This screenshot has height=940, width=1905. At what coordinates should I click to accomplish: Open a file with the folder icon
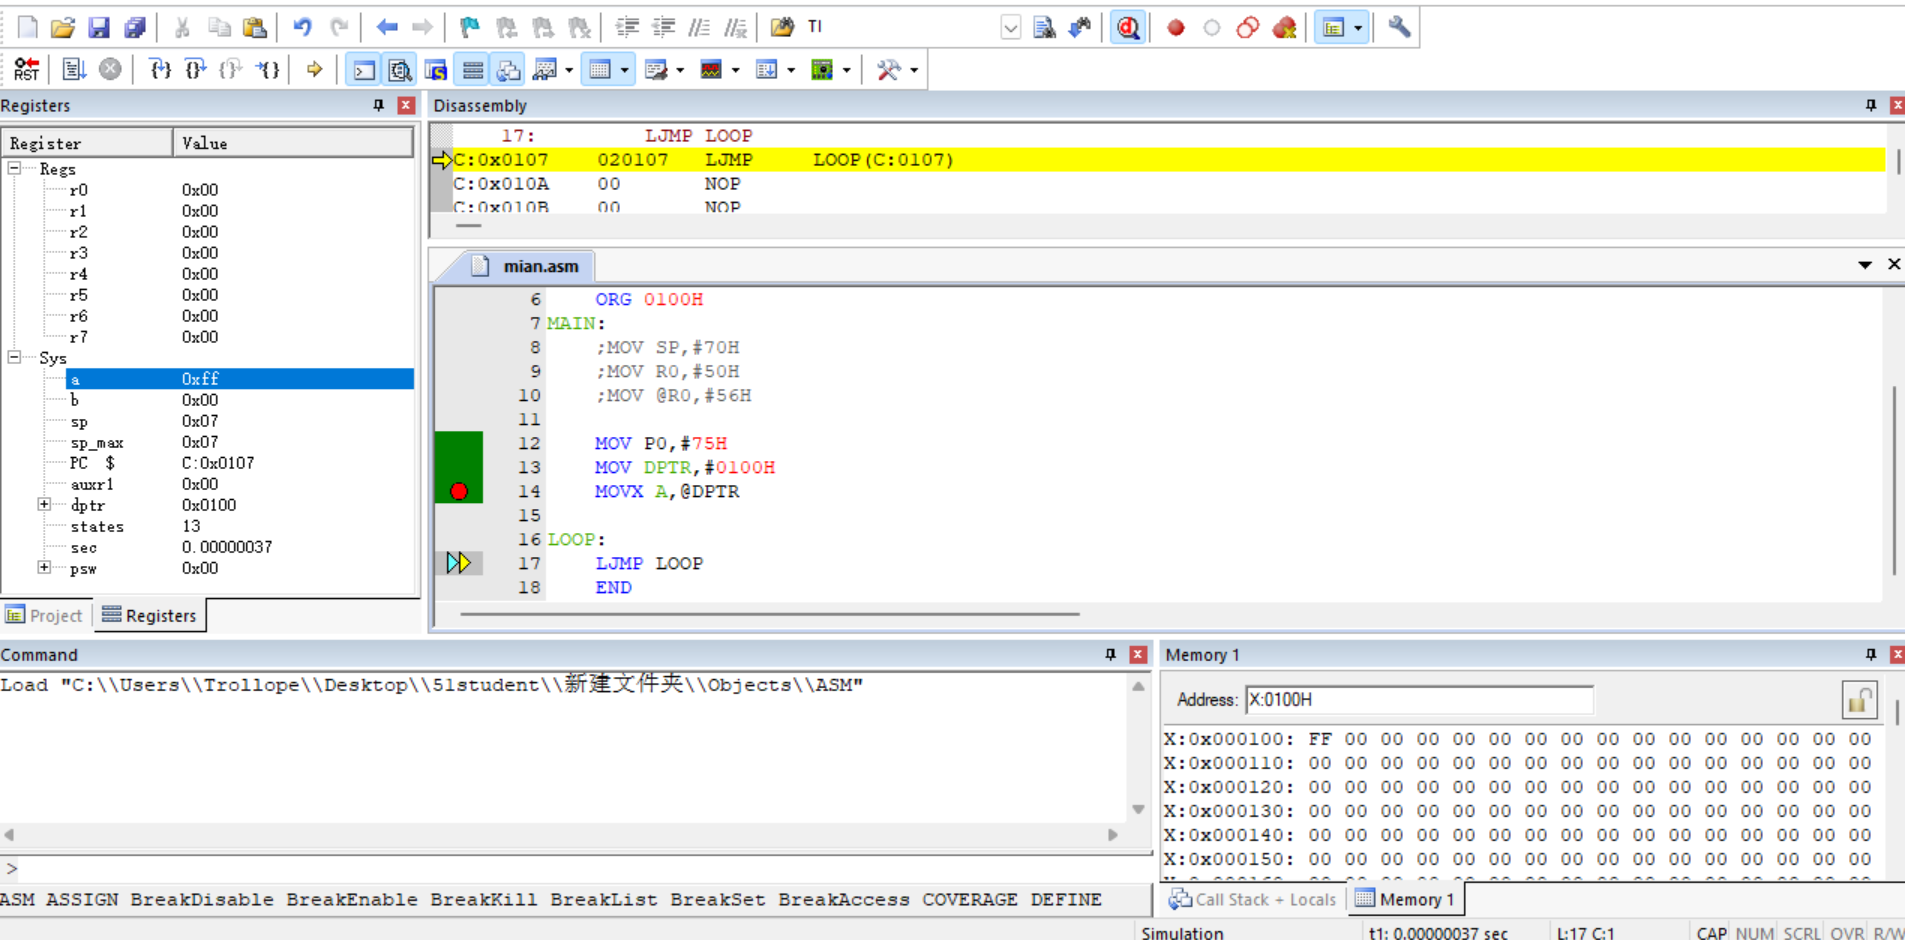[x=63, y=27]
